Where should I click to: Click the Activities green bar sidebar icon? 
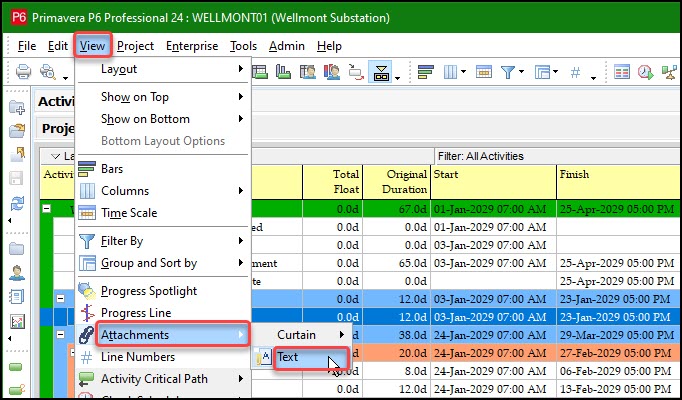(16, 367)
